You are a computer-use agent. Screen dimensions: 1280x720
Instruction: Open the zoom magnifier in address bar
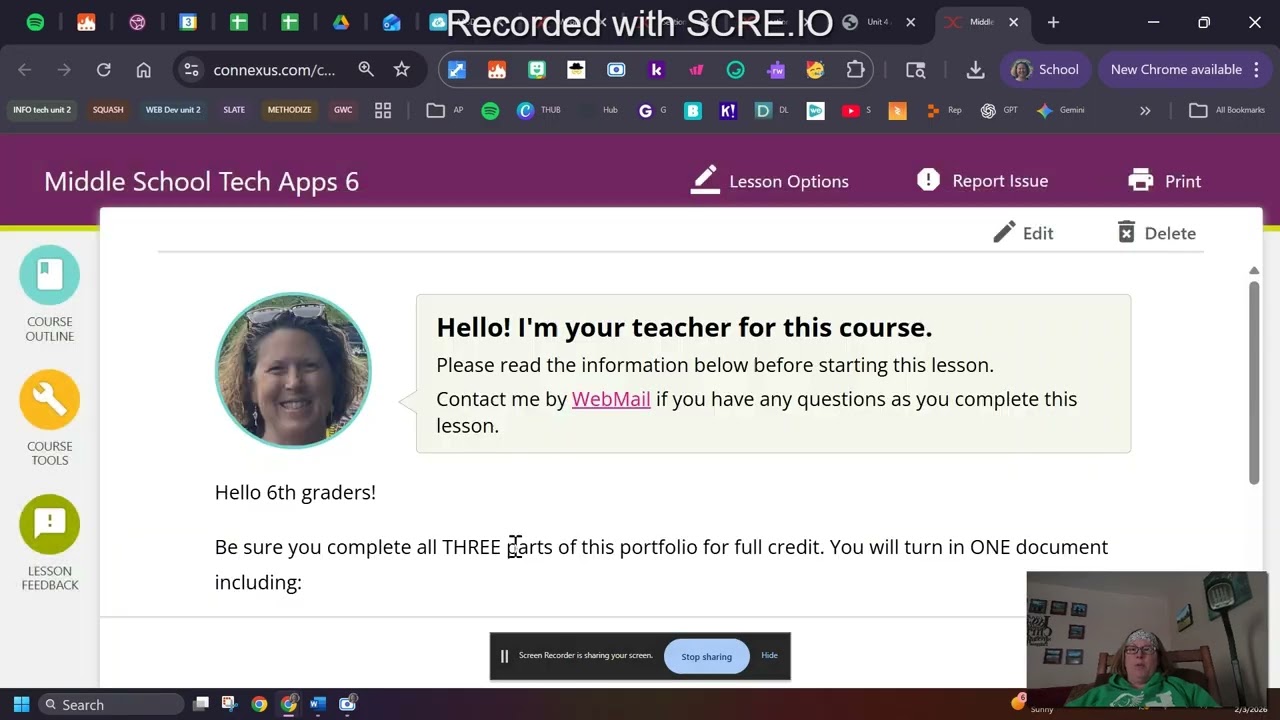[366, 69]
